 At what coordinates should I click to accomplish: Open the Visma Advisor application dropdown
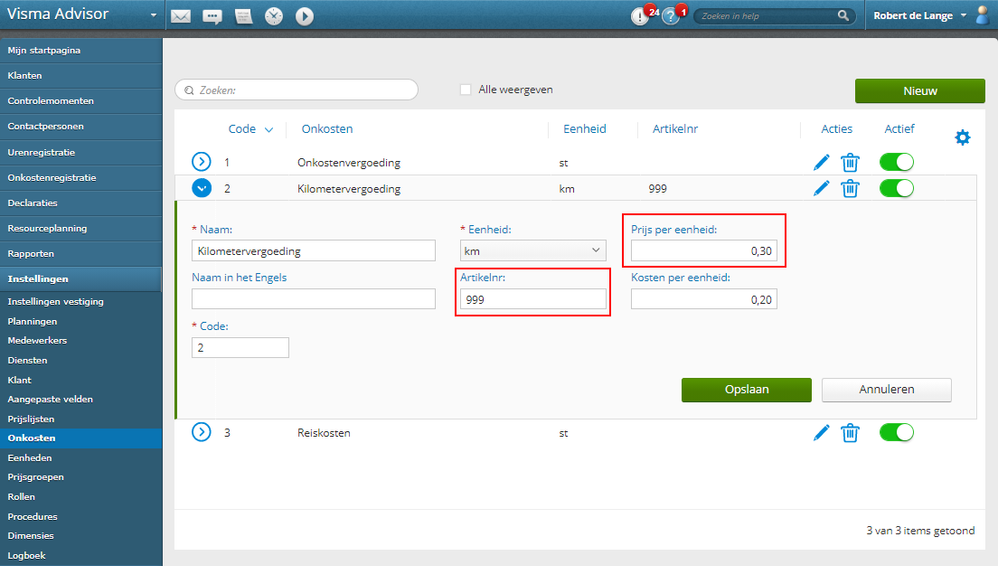[153, 15]
